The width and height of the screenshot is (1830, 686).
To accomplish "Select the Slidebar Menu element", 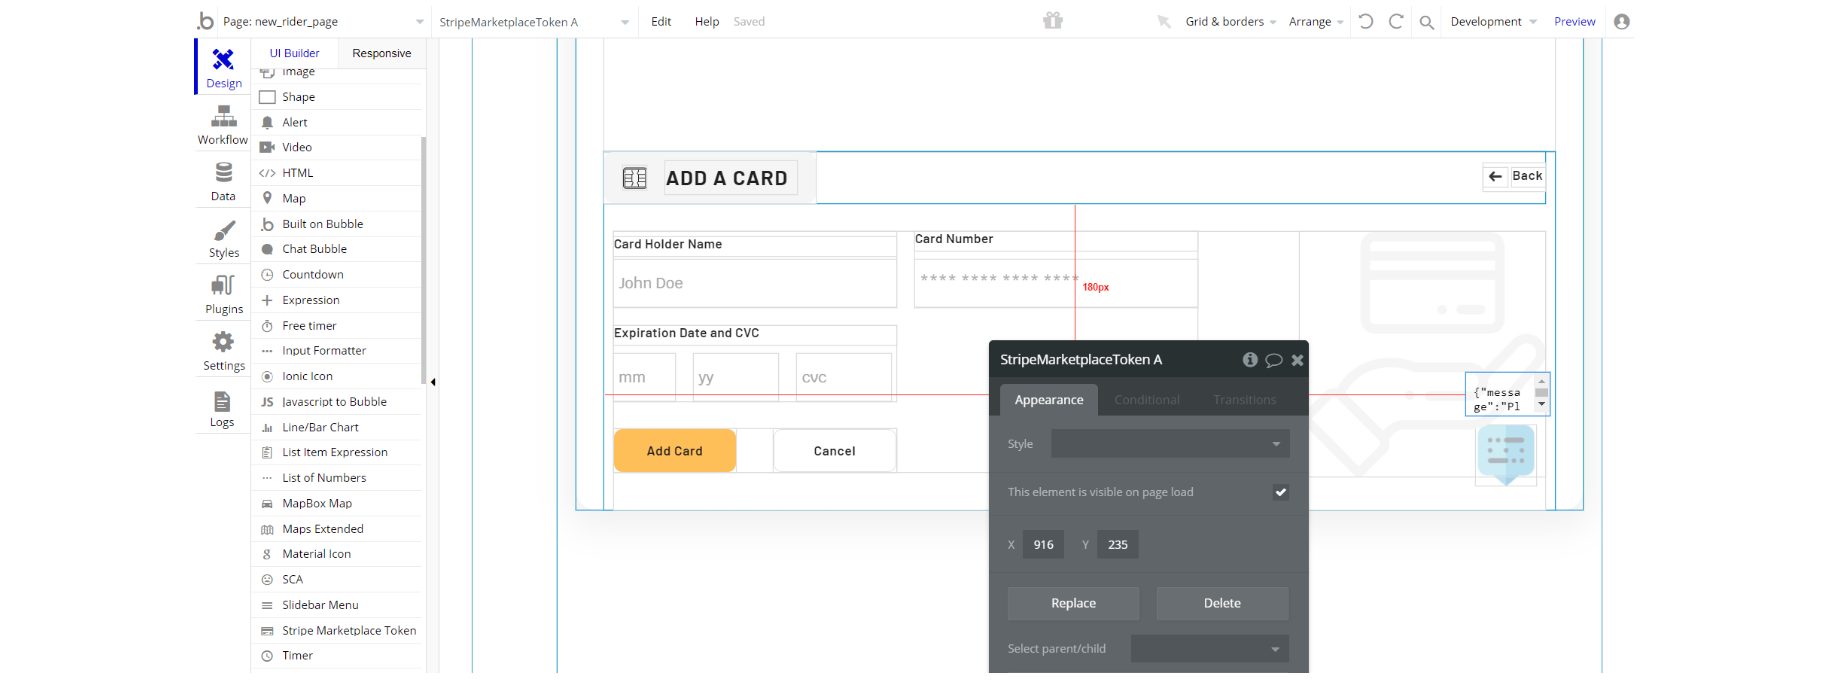I will tap(338, 605).
